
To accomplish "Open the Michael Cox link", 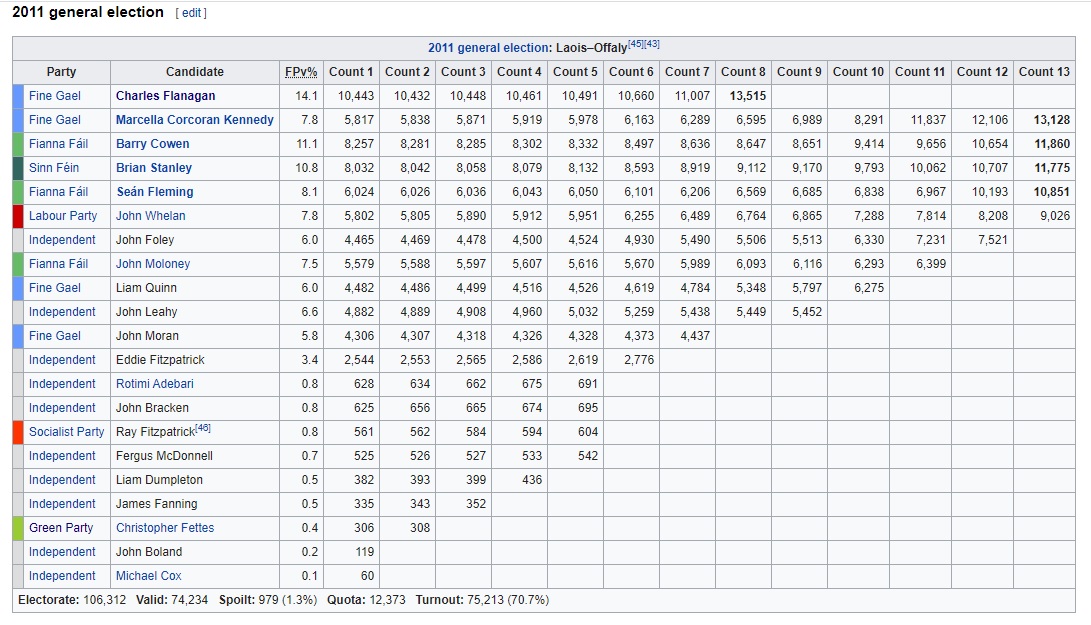I will [x=148, y=576].
